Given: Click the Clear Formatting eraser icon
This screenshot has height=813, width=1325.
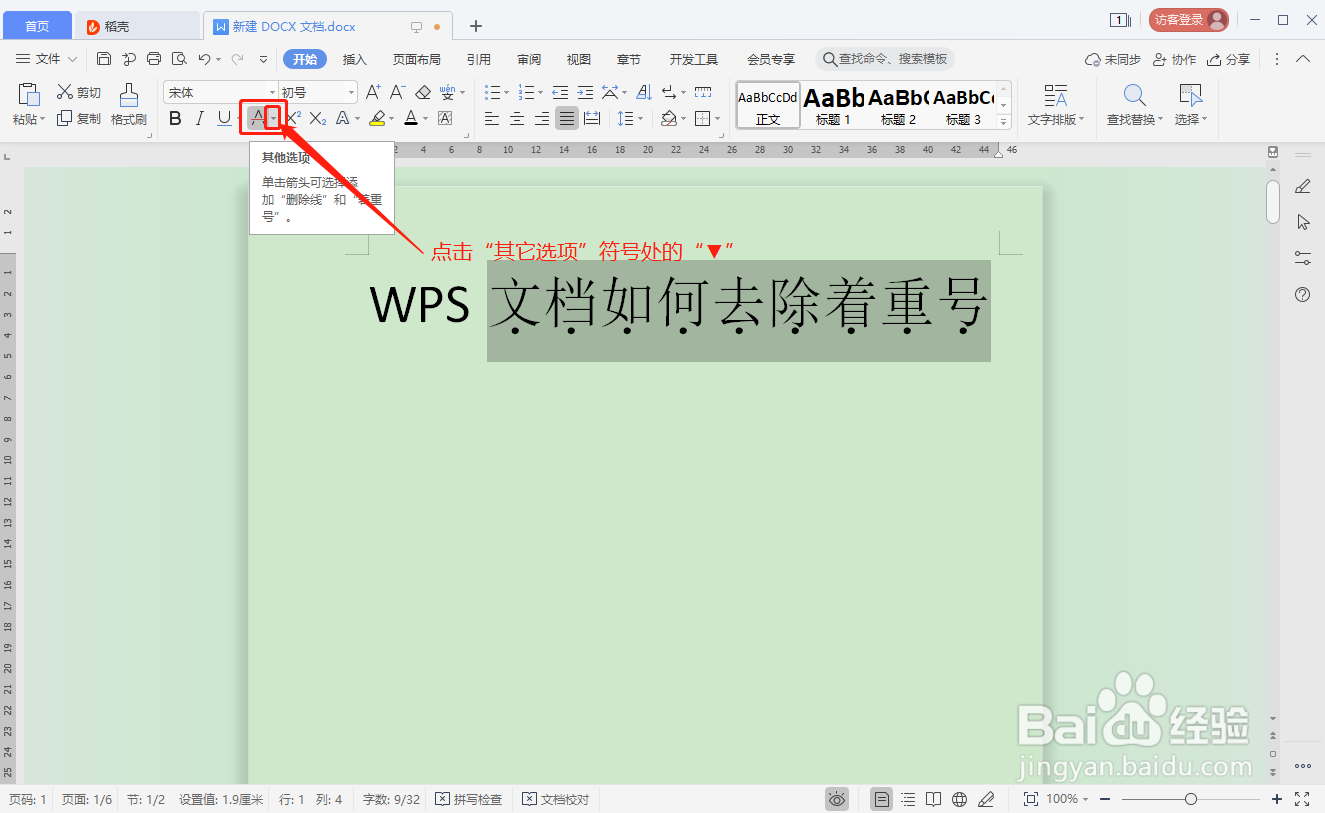Looking at the screenshot, I should click(x=423, y=92).
